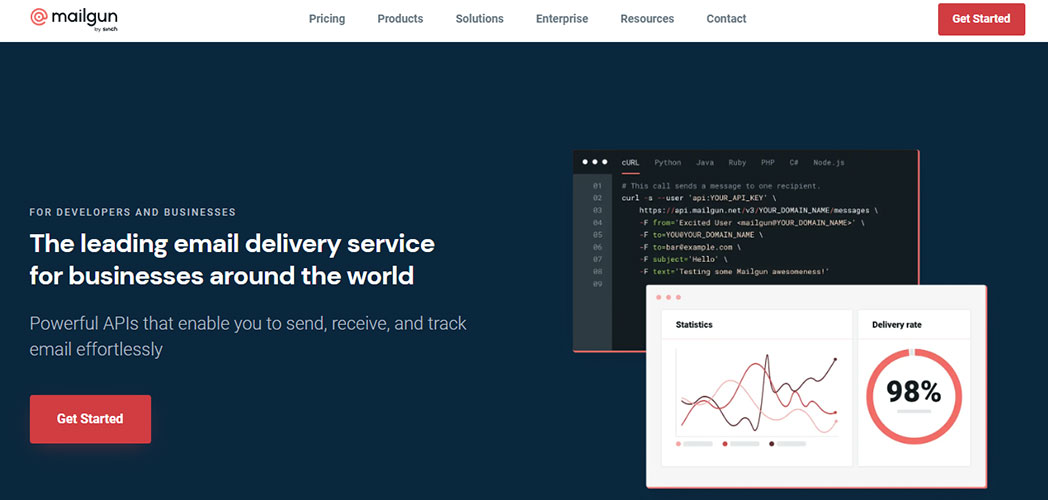Click the -F subject='Hello' code line
This screenshot has width=1048, height=500.
point(682,259)
